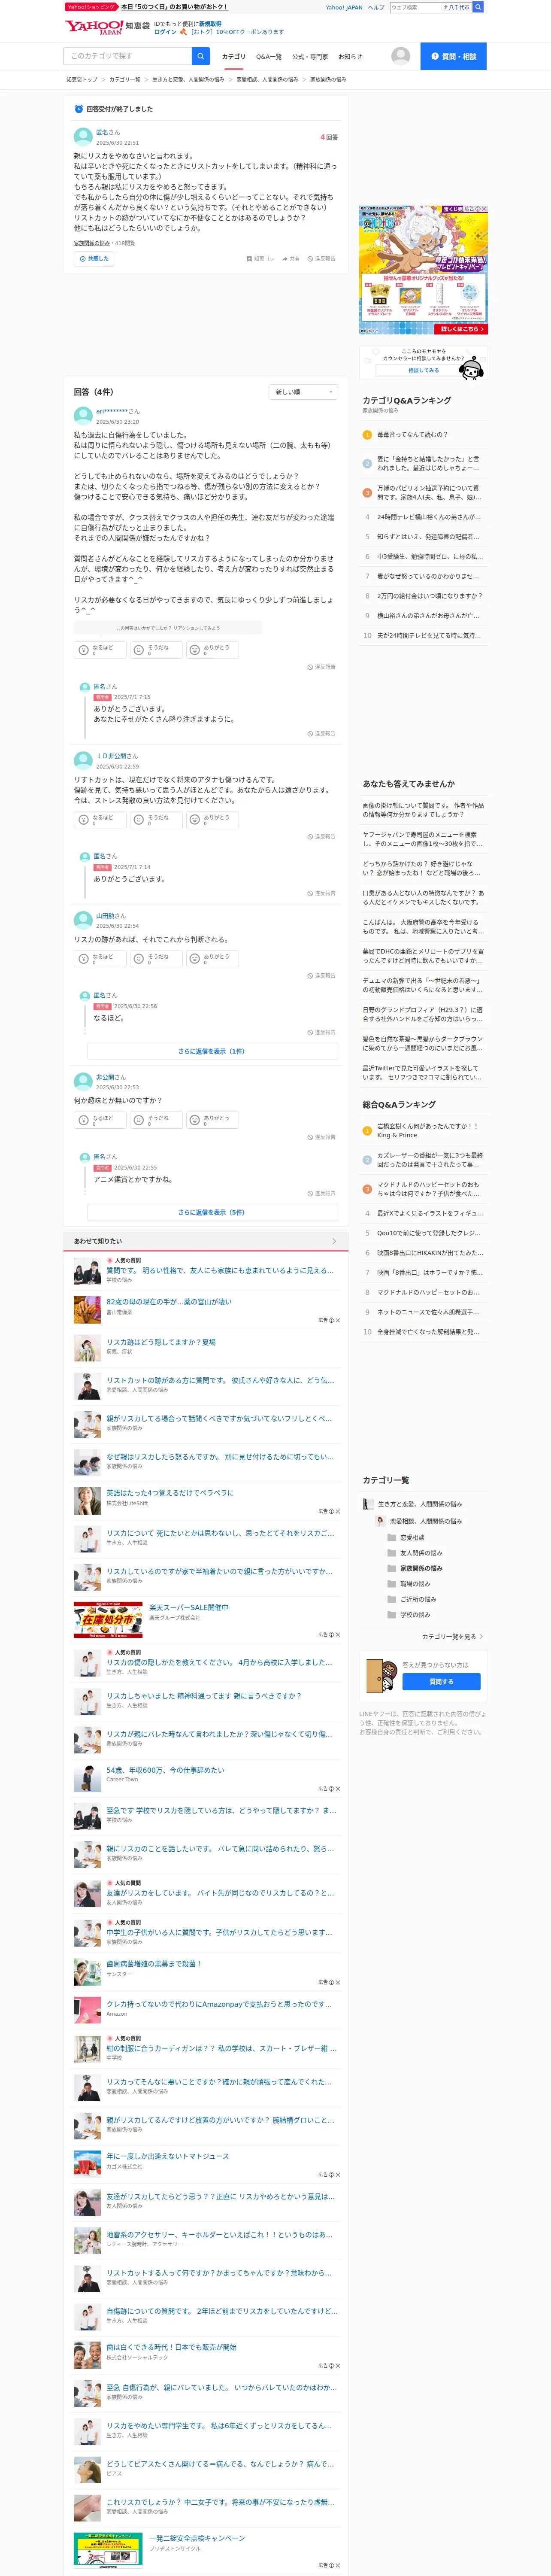551x2576 pixels.
Task: Expand the あわせて知りたい chevron
Action: [333, 1241]
